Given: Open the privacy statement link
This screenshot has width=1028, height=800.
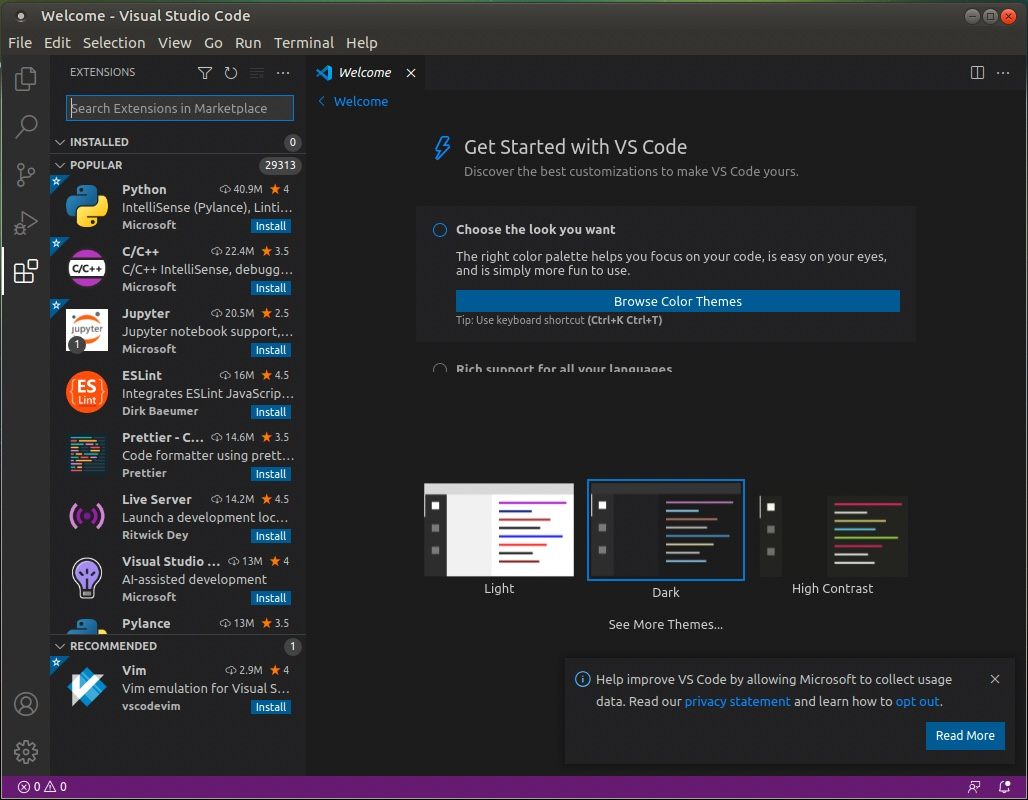Looking at the screenshot, I should click(x=737, y=702).
